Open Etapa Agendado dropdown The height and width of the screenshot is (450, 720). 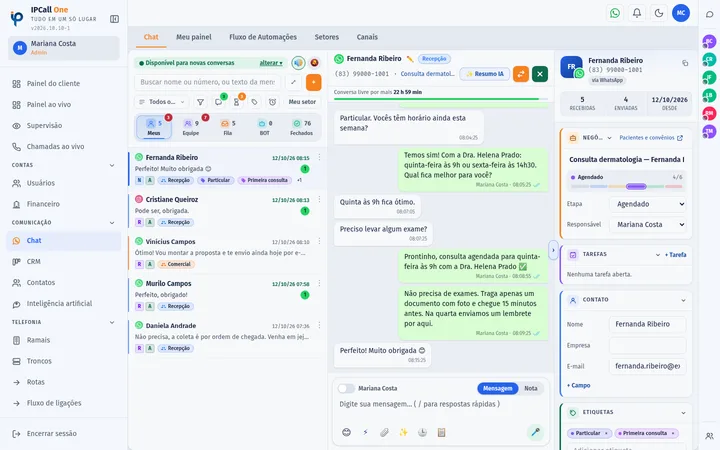(648, 204)
